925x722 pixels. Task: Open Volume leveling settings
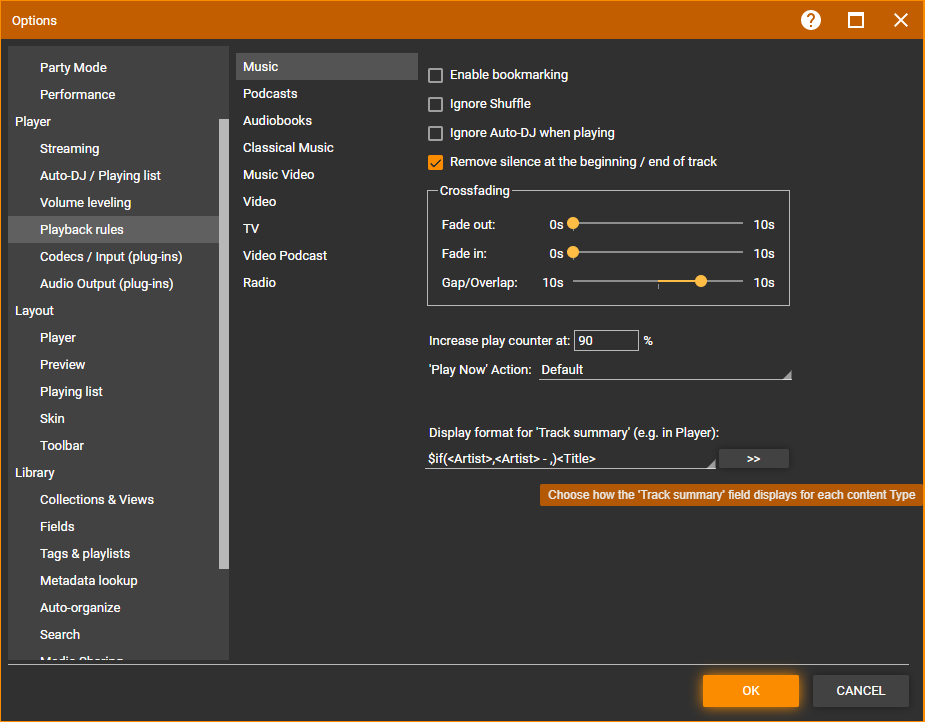coord(85,203)
